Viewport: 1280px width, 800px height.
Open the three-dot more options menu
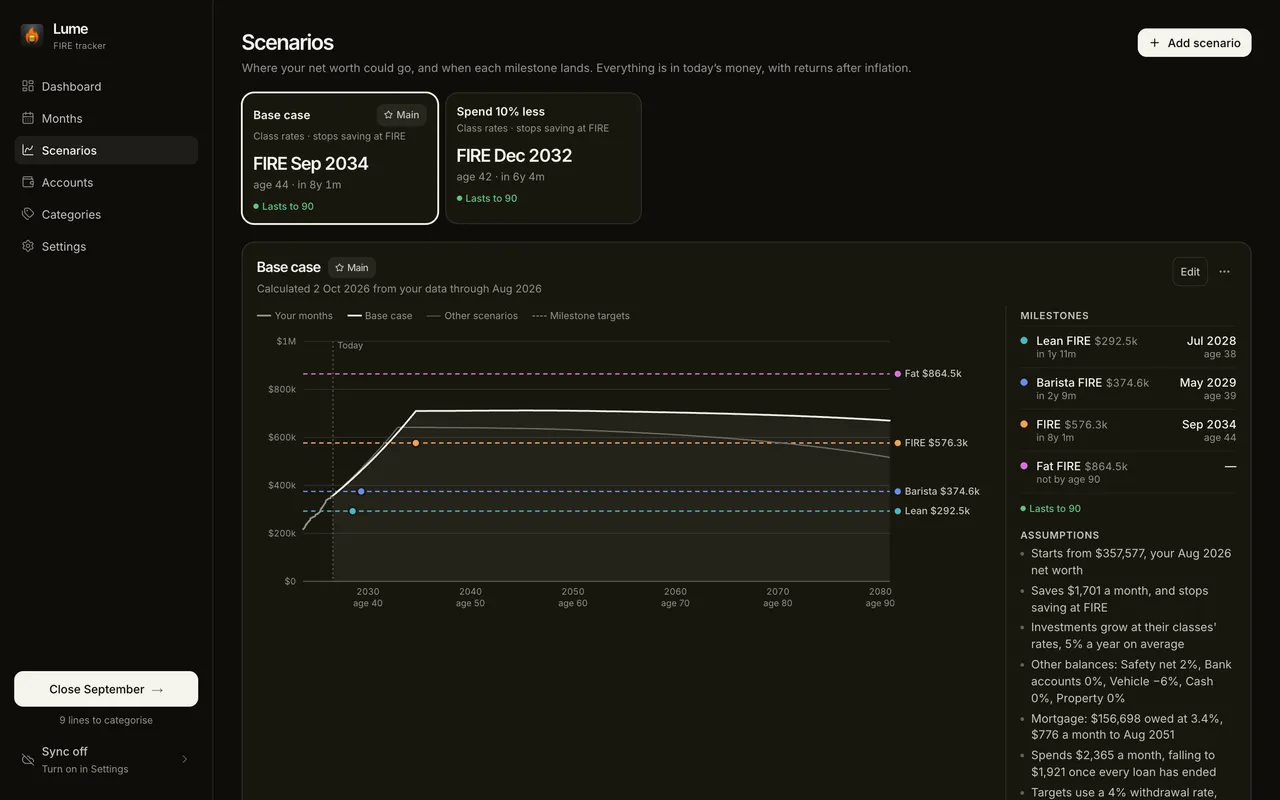tap(1224, 272)
